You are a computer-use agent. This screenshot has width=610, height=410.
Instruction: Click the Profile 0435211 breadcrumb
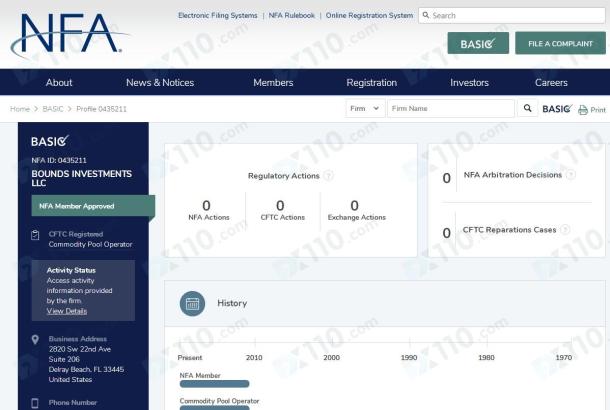pyautogui.click(x=101, y=109)
